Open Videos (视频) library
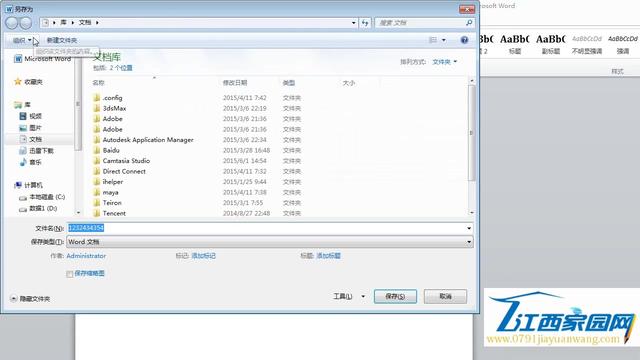The height and width of the screenshot is (360, 640). pos(31,116)
